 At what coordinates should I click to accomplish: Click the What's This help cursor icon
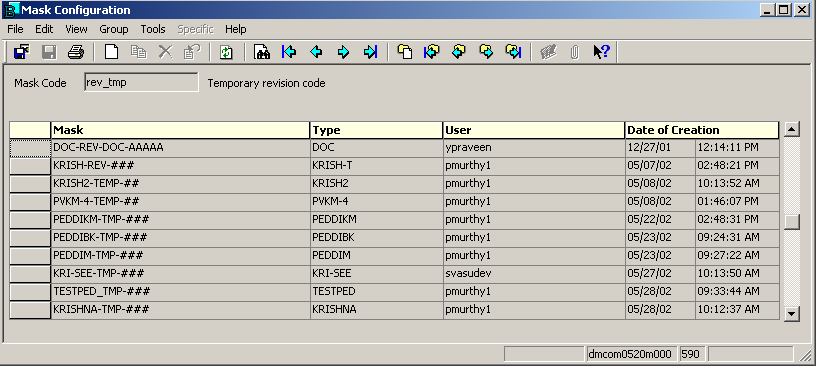click(x=602, y=52)
